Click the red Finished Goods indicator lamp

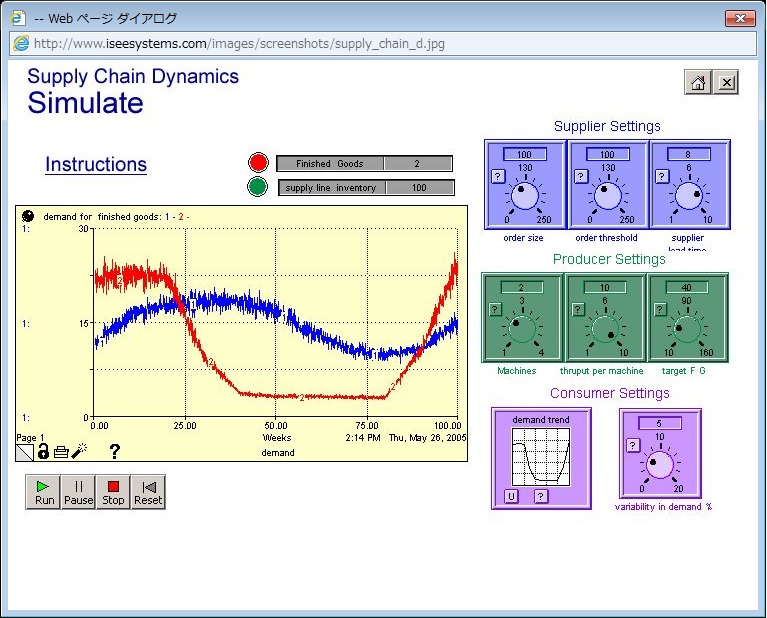tap(259, 163)
